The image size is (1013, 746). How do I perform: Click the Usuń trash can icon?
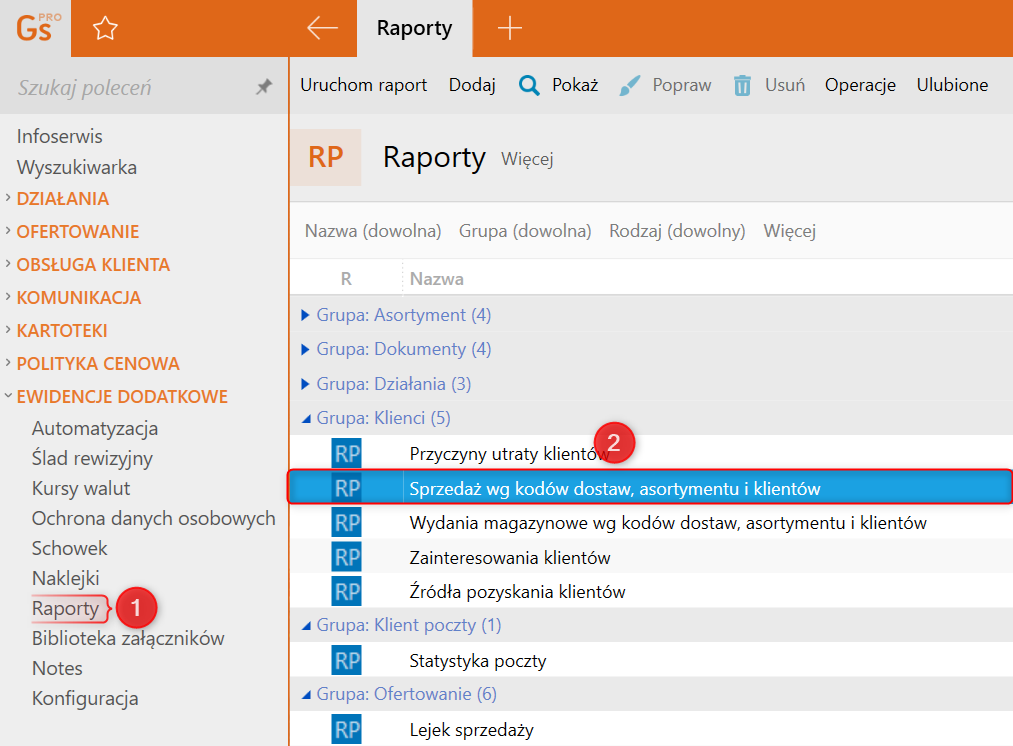742,85
